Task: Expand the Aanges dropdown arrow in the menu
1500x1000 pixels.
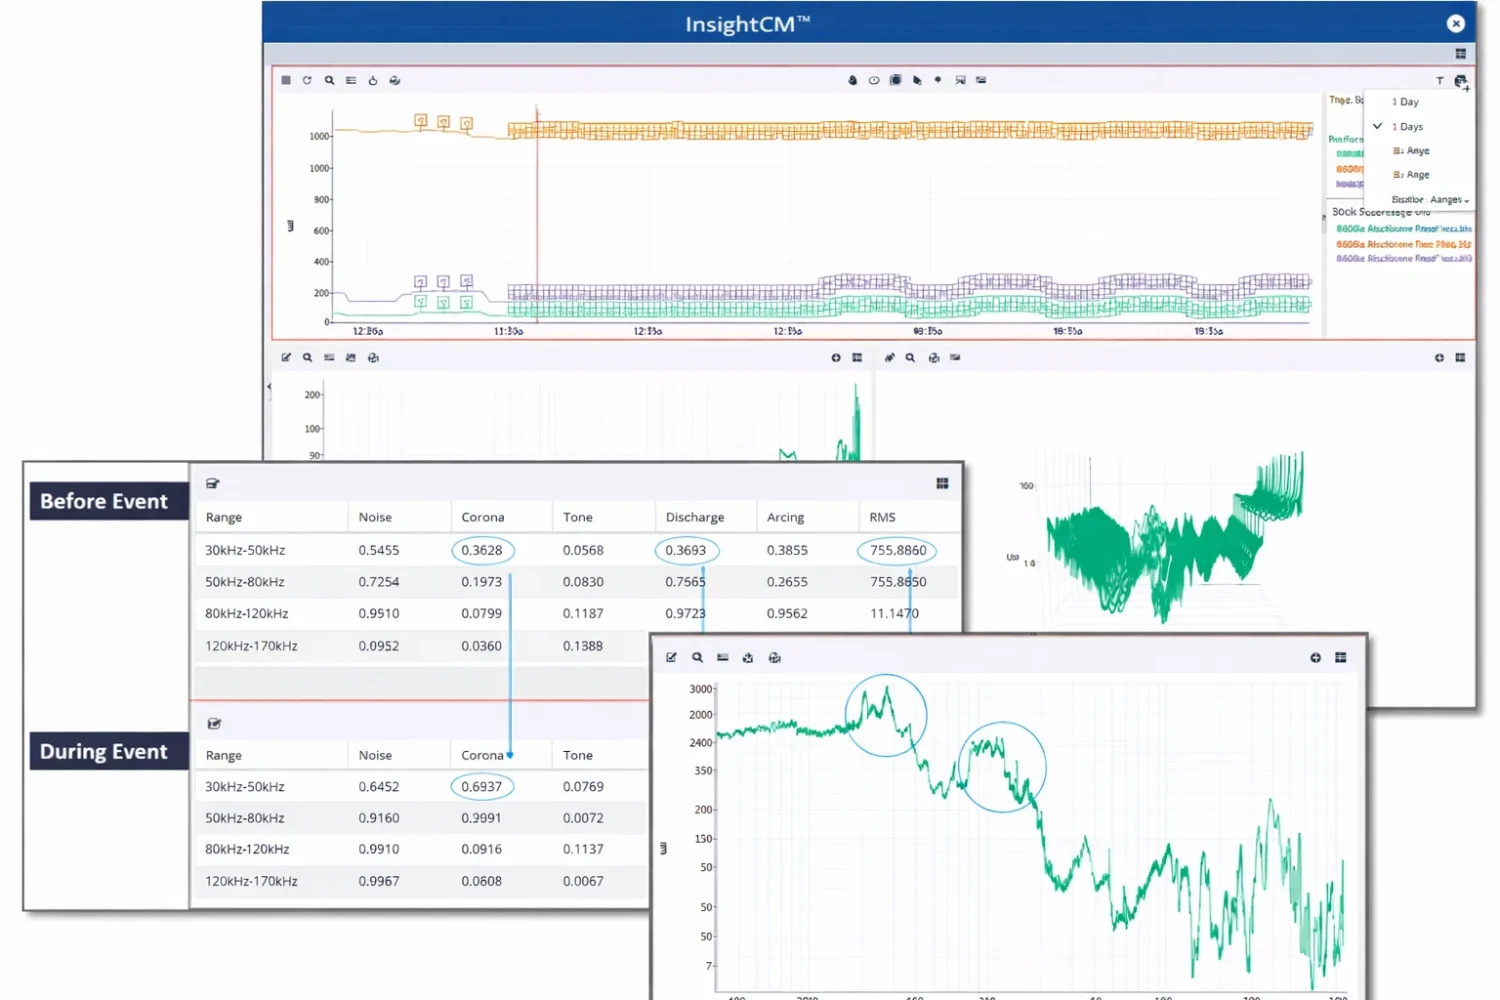Action: tap(1466, 201)
